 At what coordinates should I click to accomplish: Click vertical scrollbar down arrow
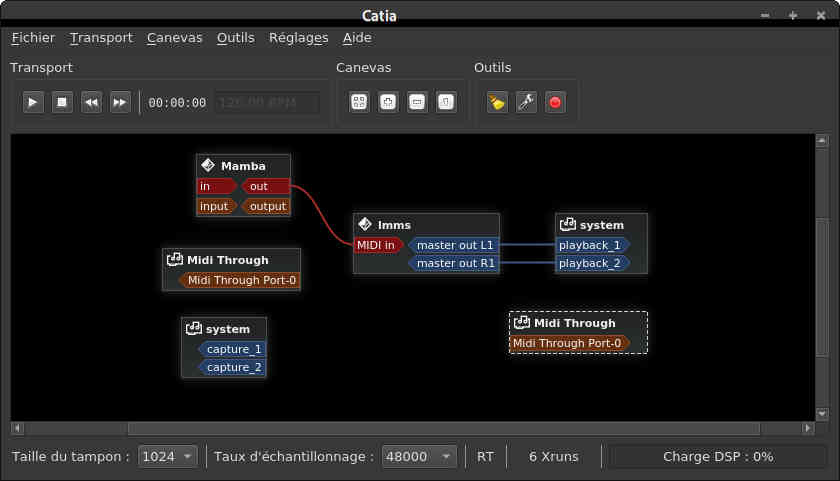coord(822,414)
